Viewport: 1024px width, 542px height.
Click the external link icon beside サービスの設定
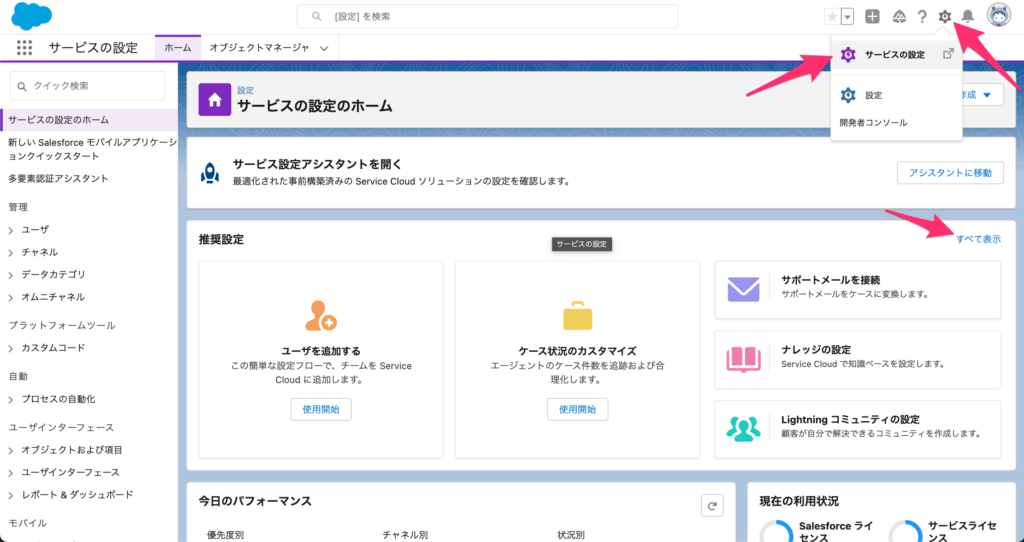948,54
